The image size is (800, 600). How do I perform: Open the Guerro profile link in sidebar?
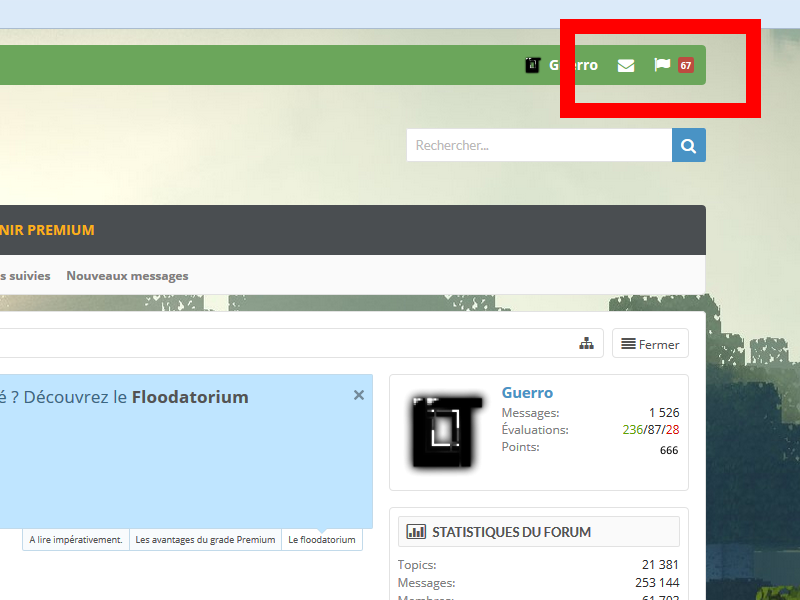[527, 393]
